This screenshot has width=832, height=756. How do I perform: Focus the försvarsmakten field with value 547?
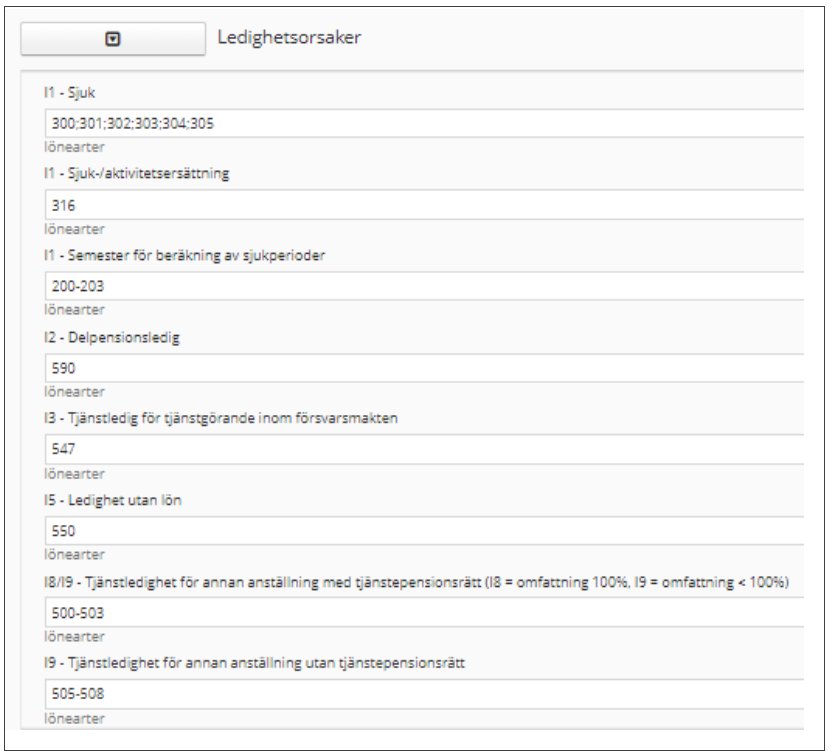pyautogui.click(x=424, y=449)
